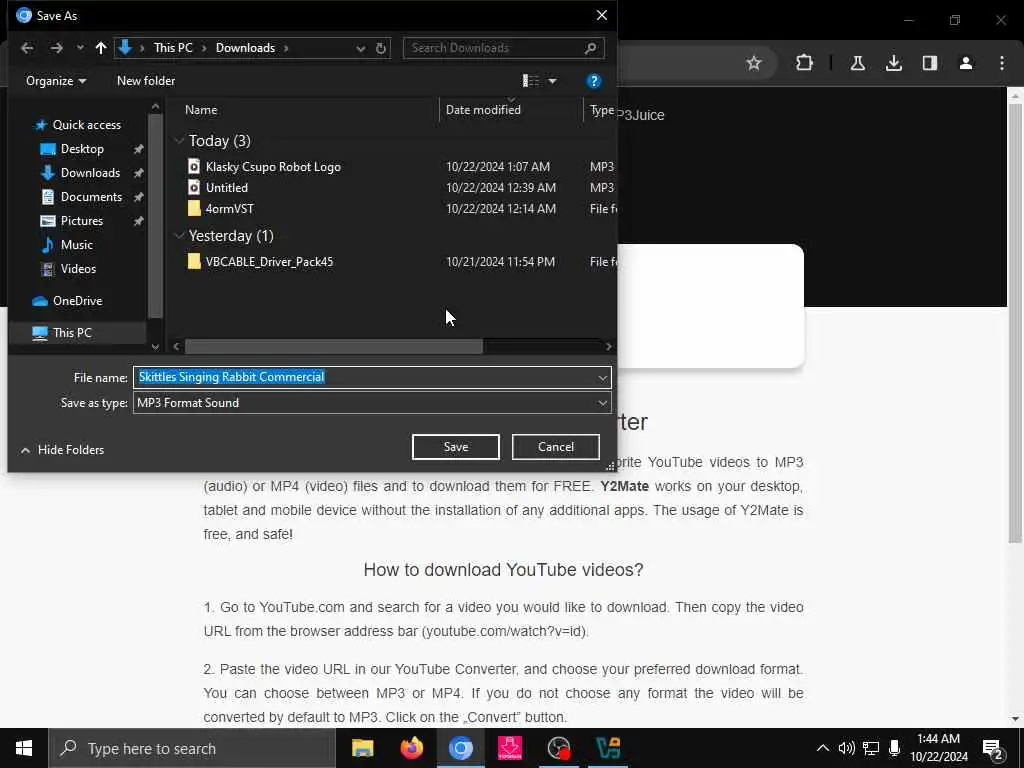Collapse pane with Hide Folders

click(x=63, y=450)
